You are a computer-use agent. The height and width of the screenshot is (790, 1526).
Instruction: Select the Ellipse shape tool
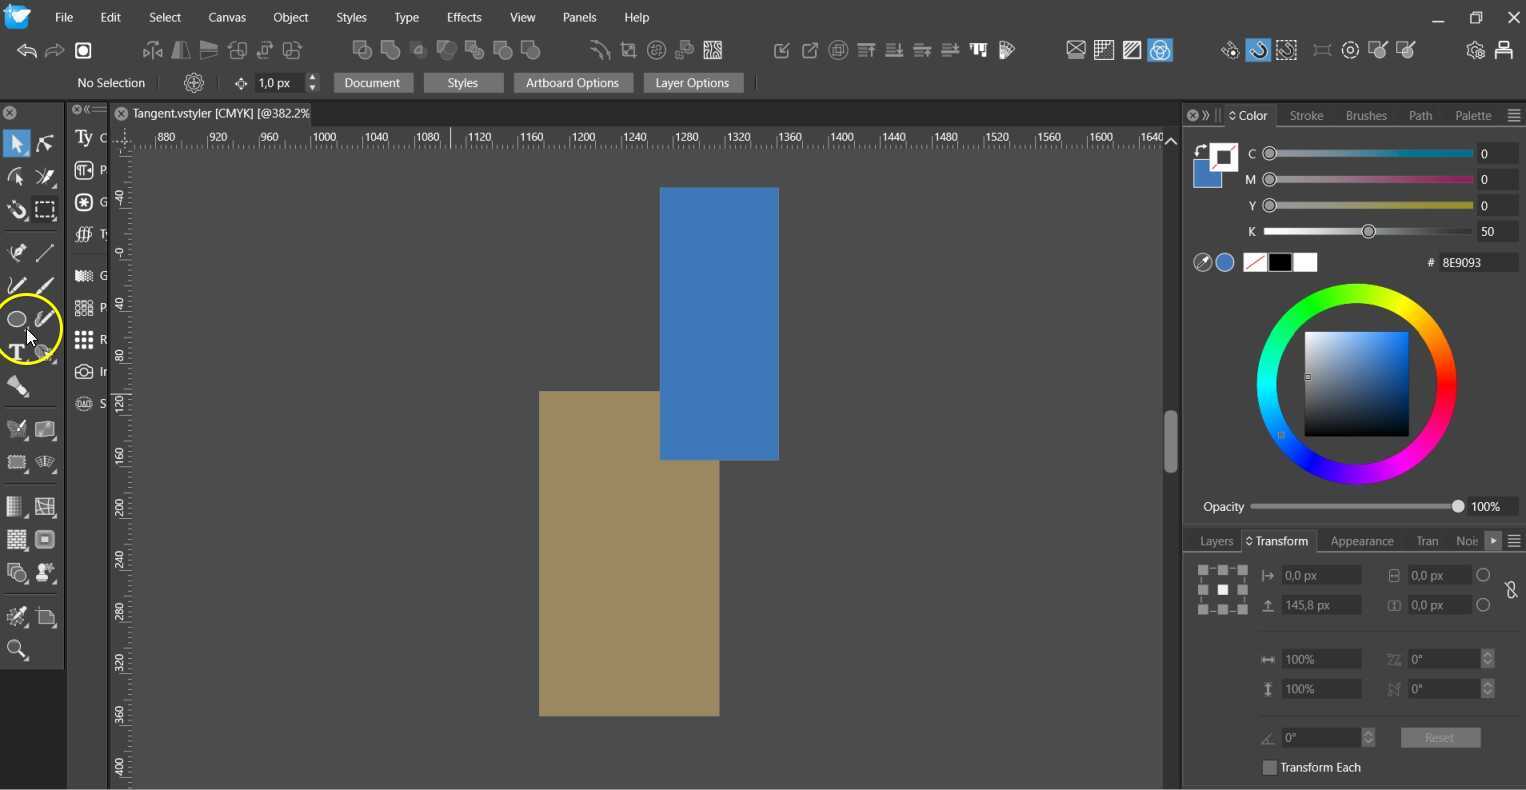pyautogui.click(x=16, y=319)
